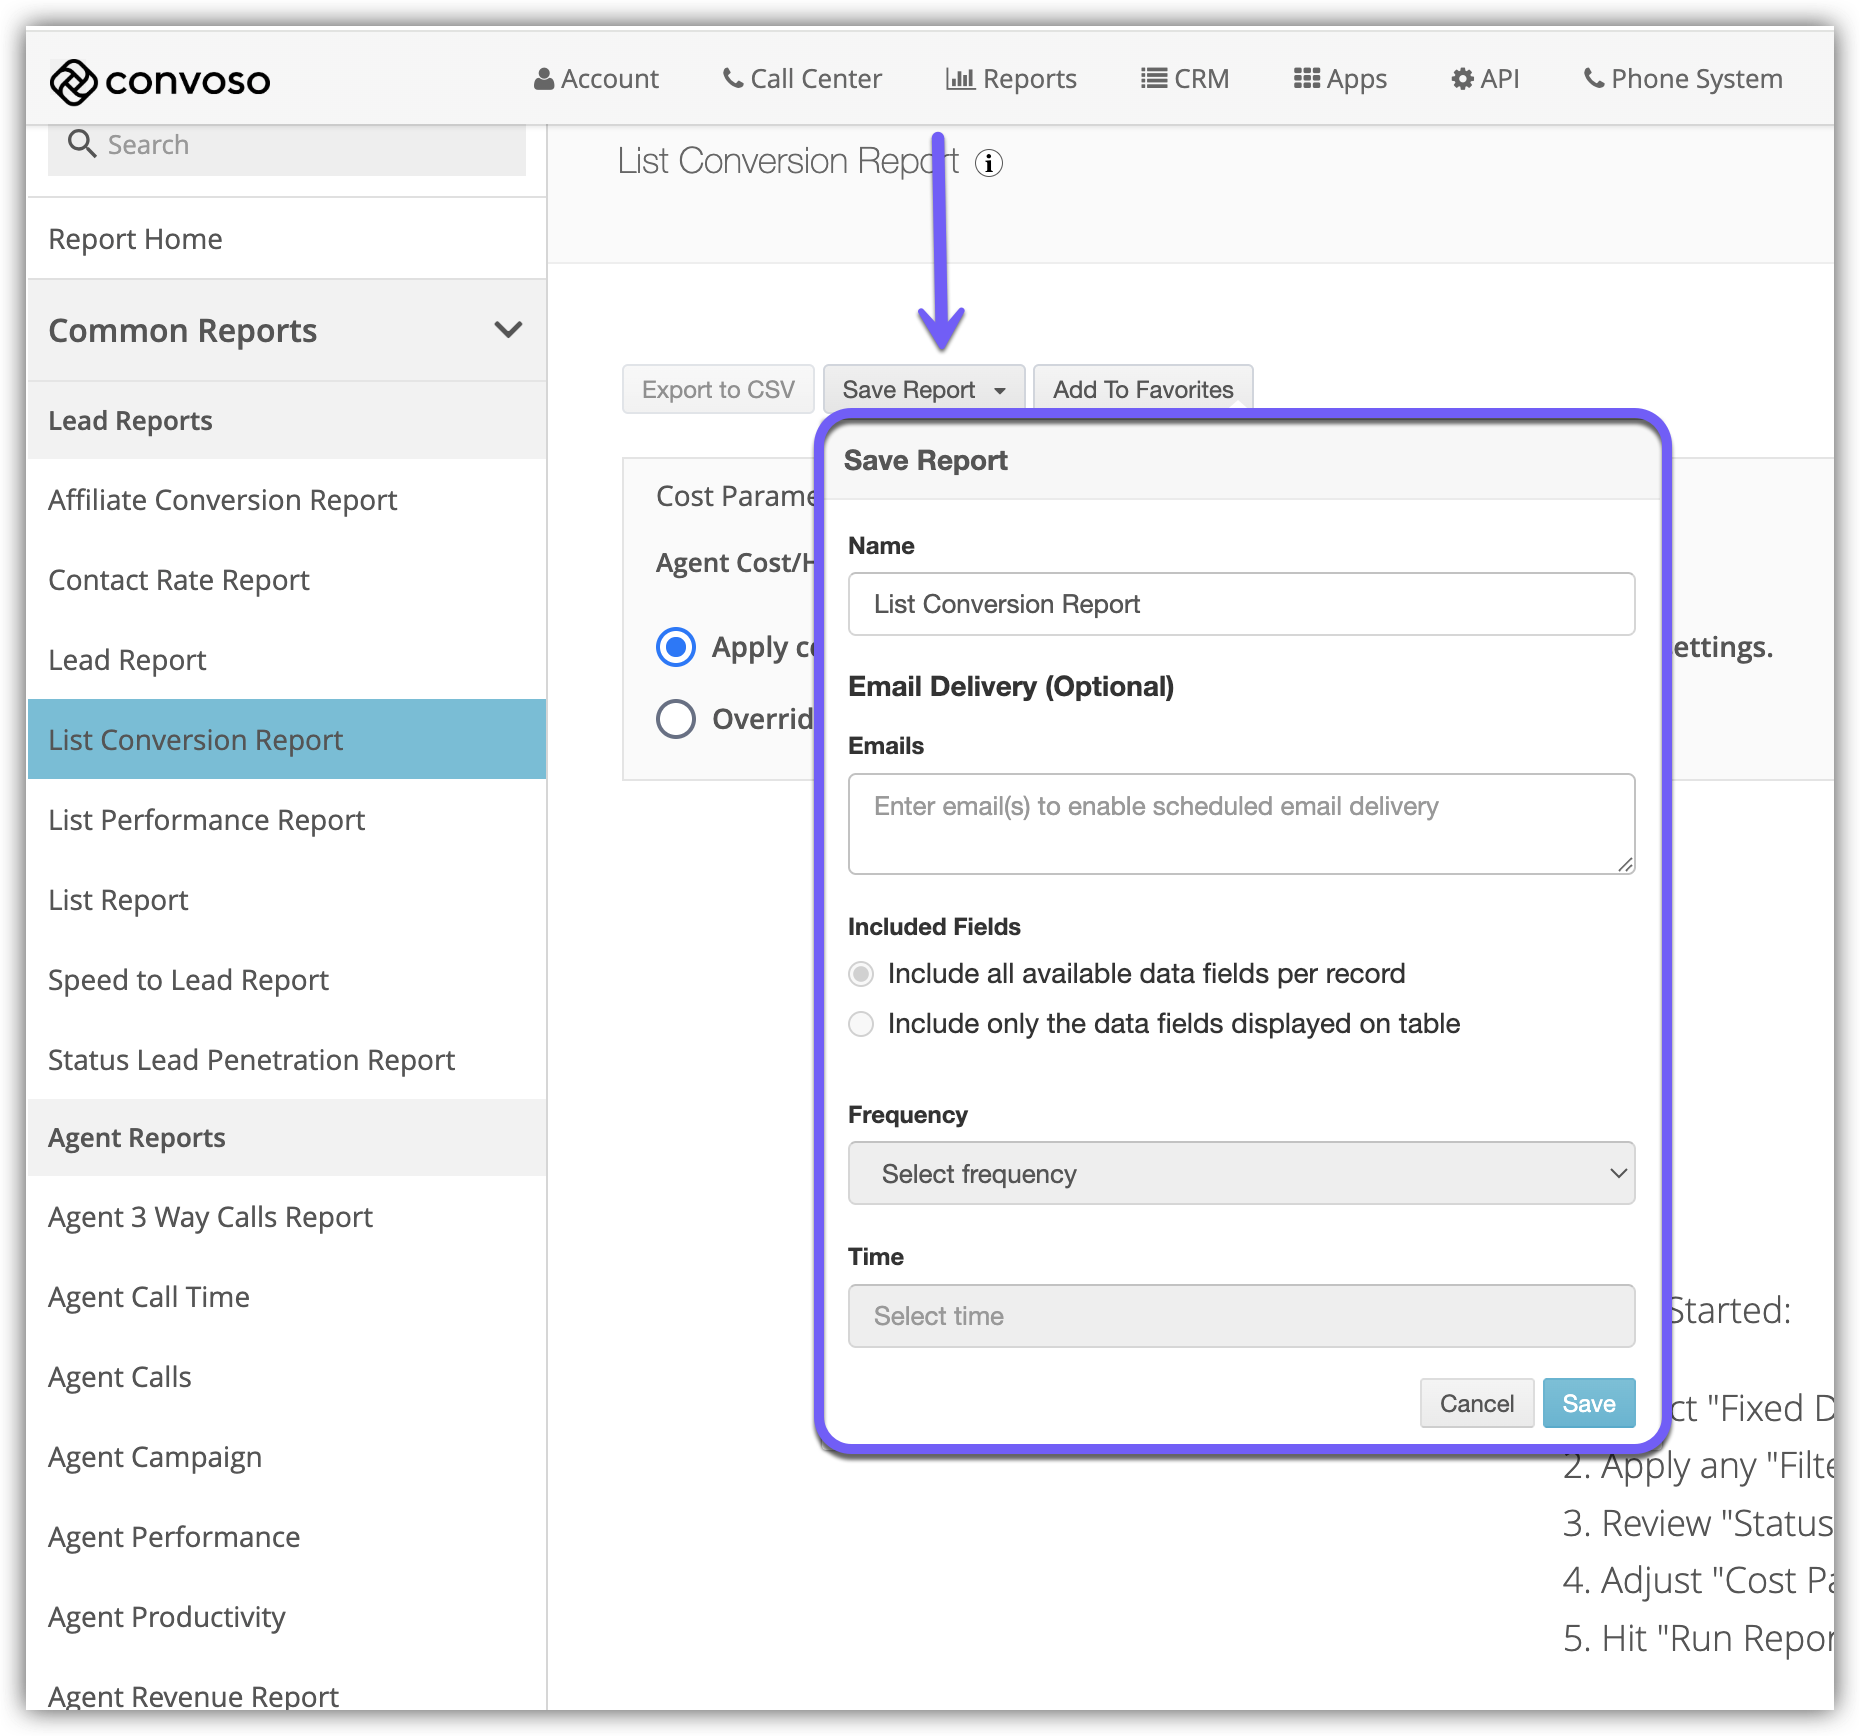Open Call Center from the top navigation
The height and width of the screenshot is (1736, 1860).
(802, 79)
